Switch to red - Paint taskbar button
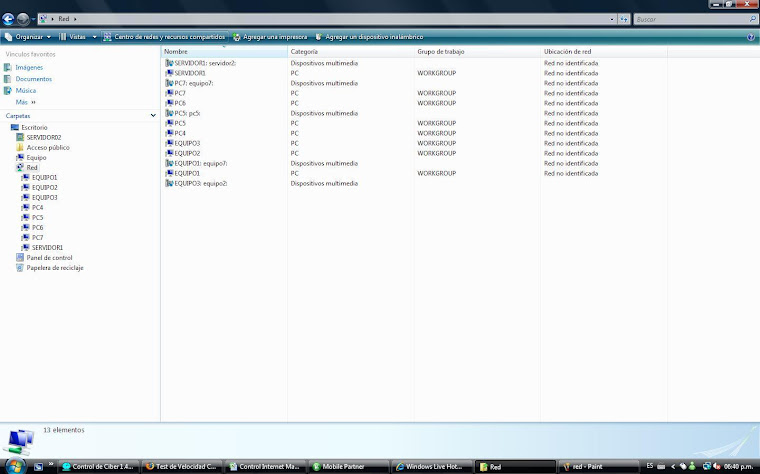Viewport: 760px width, 474px height. point(599,467)
